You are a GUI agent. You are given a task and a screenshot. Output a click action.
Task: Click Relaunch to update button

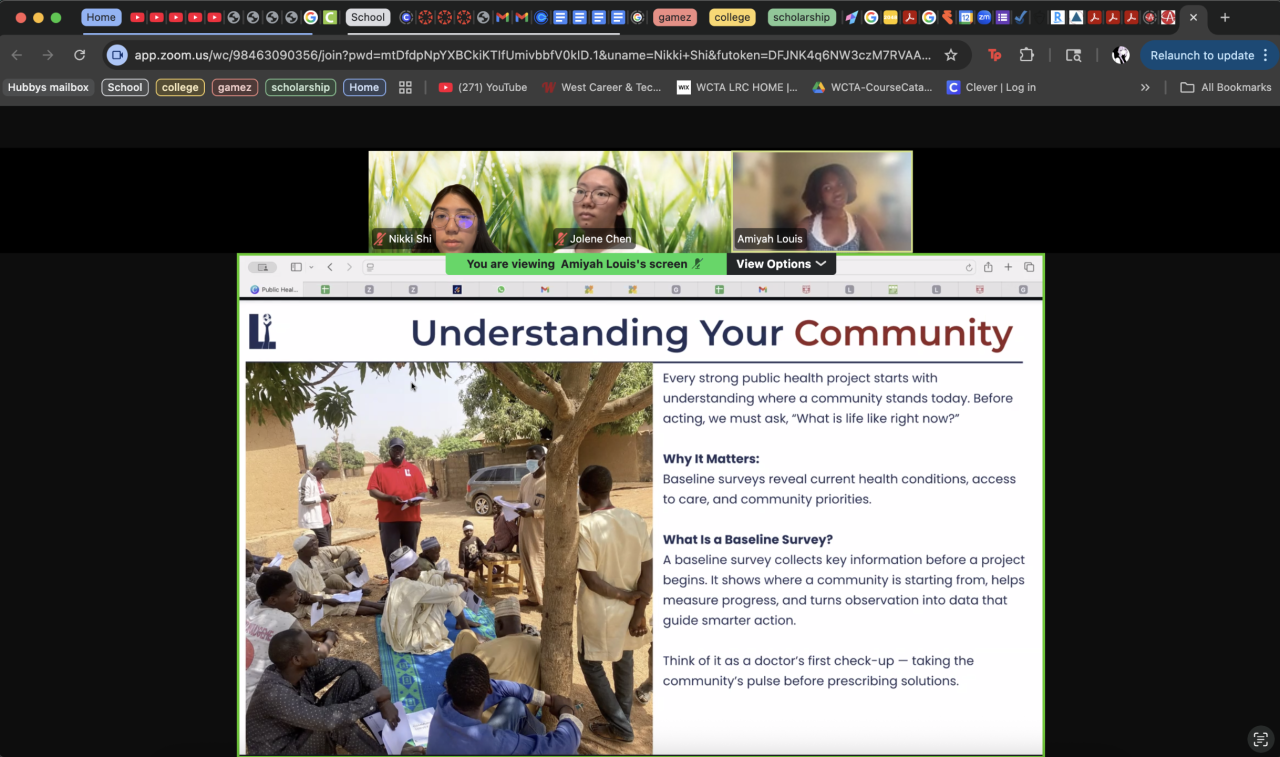1209,55
